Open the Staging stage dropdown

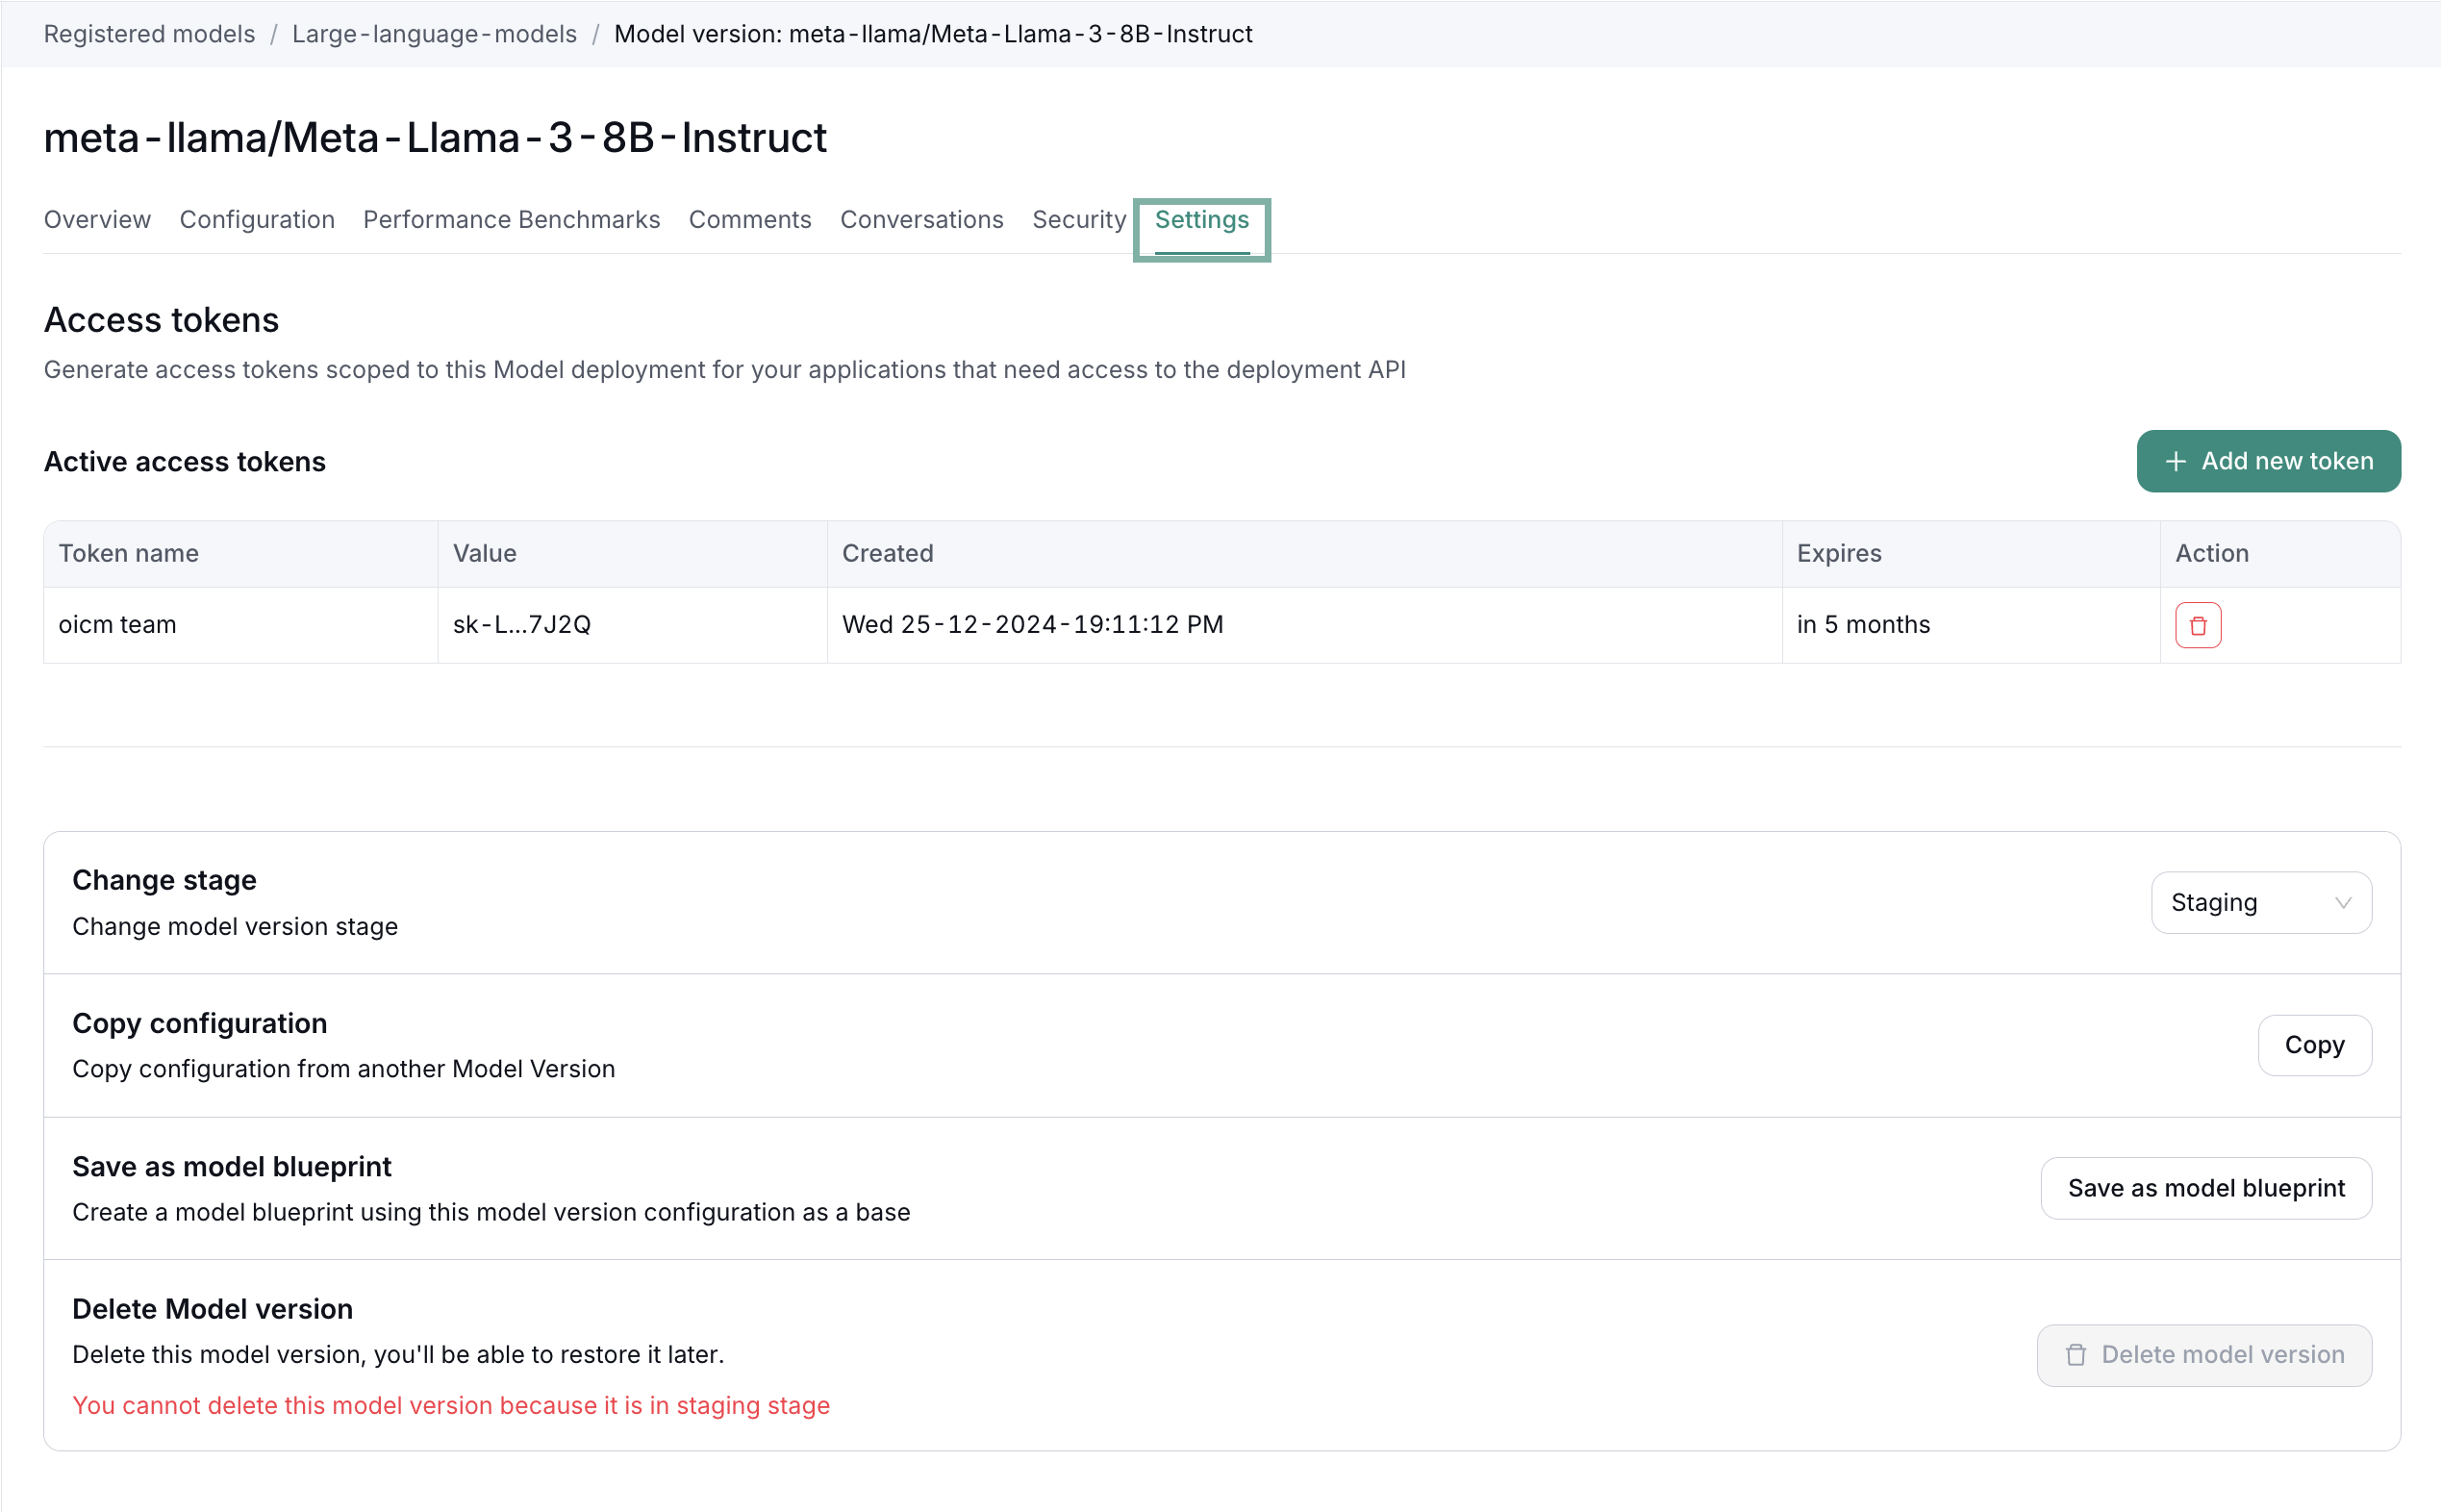coord(2261,902)
